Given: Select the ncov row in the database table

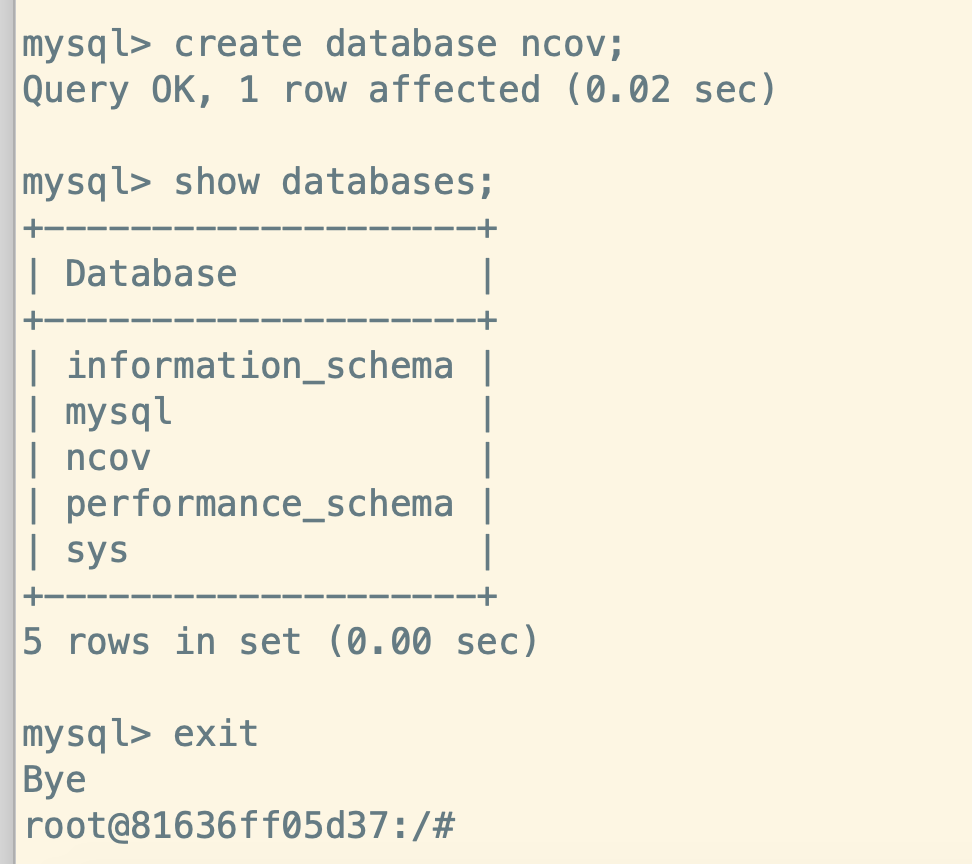Looking at the screenshot, I should [108, 458].
